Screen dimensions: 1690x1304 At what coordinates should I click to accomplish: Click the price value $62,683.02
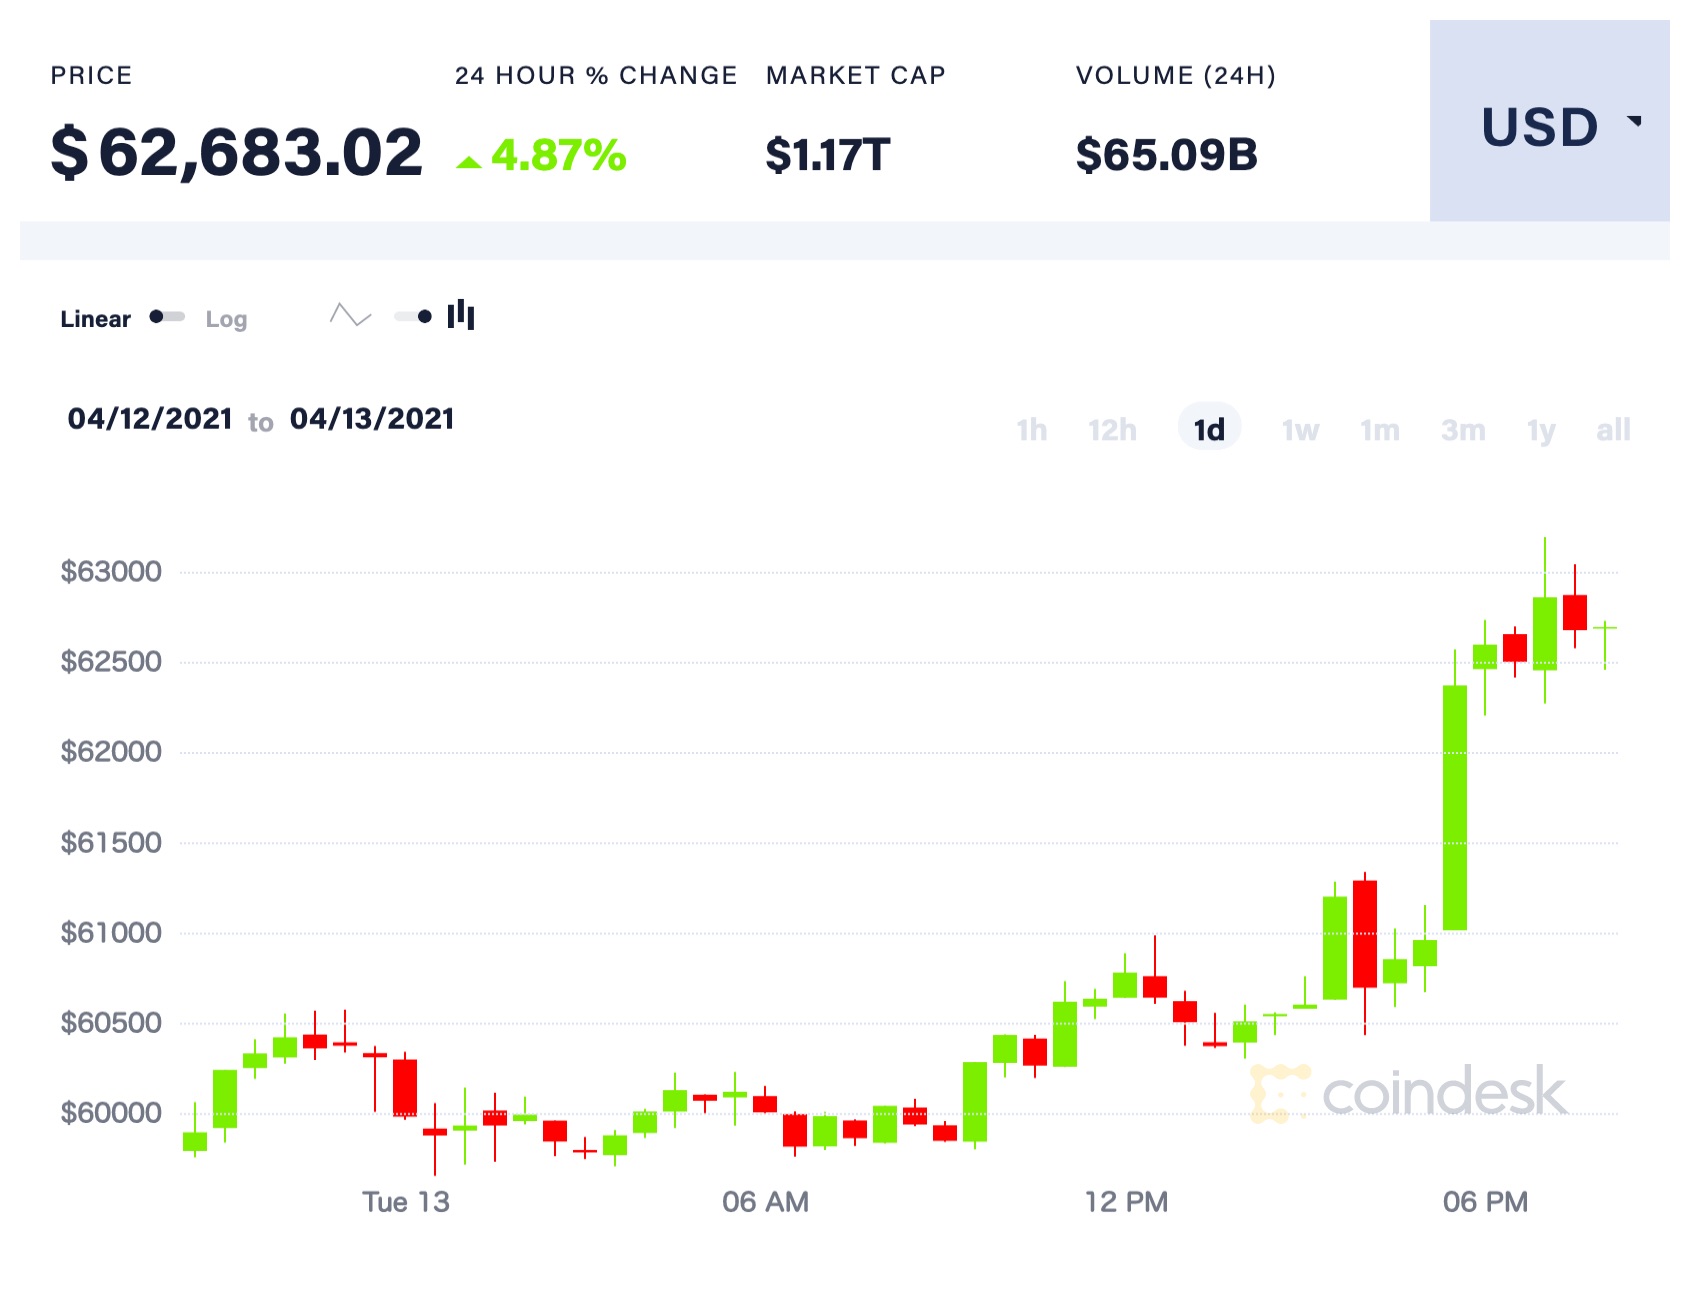[237, 153]
